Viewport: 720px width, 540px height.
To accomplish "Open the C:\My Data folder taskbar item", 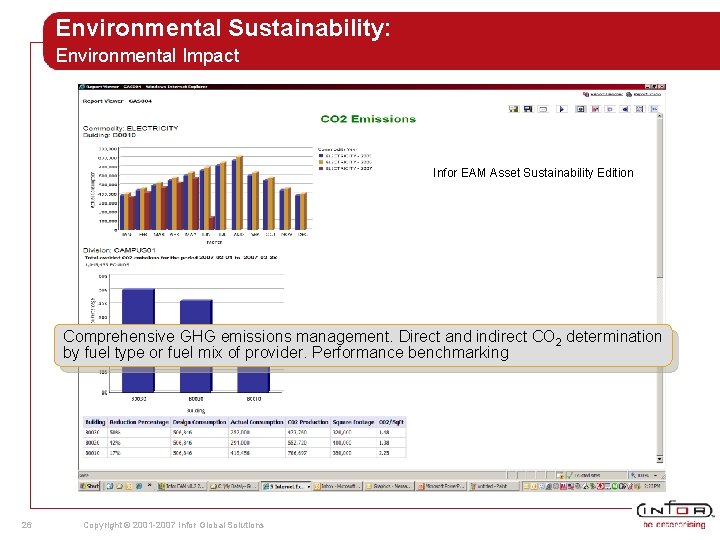I will point(233,486).
